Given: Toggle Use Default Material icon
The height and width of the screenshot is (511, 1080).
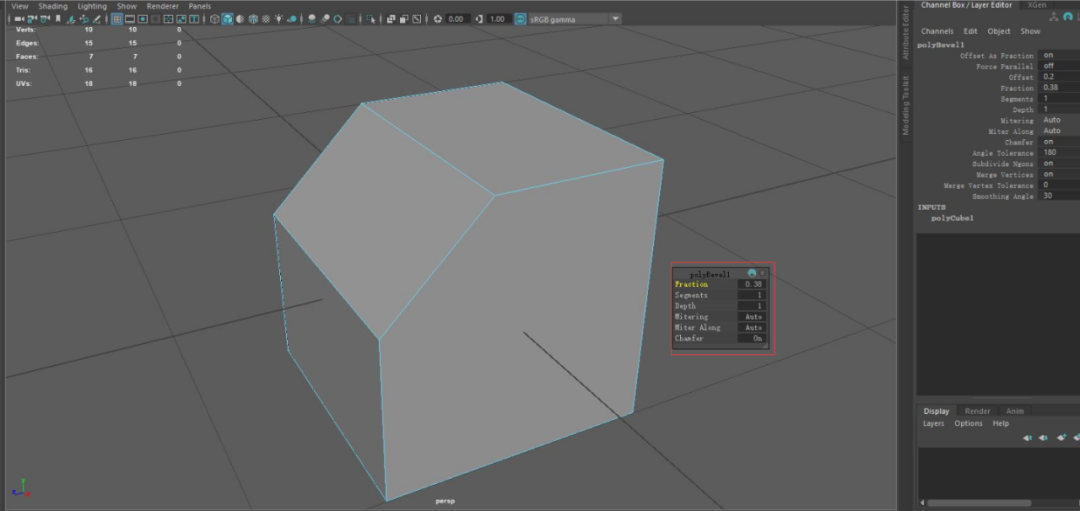Looking at the screenshot, I should 240,19.
